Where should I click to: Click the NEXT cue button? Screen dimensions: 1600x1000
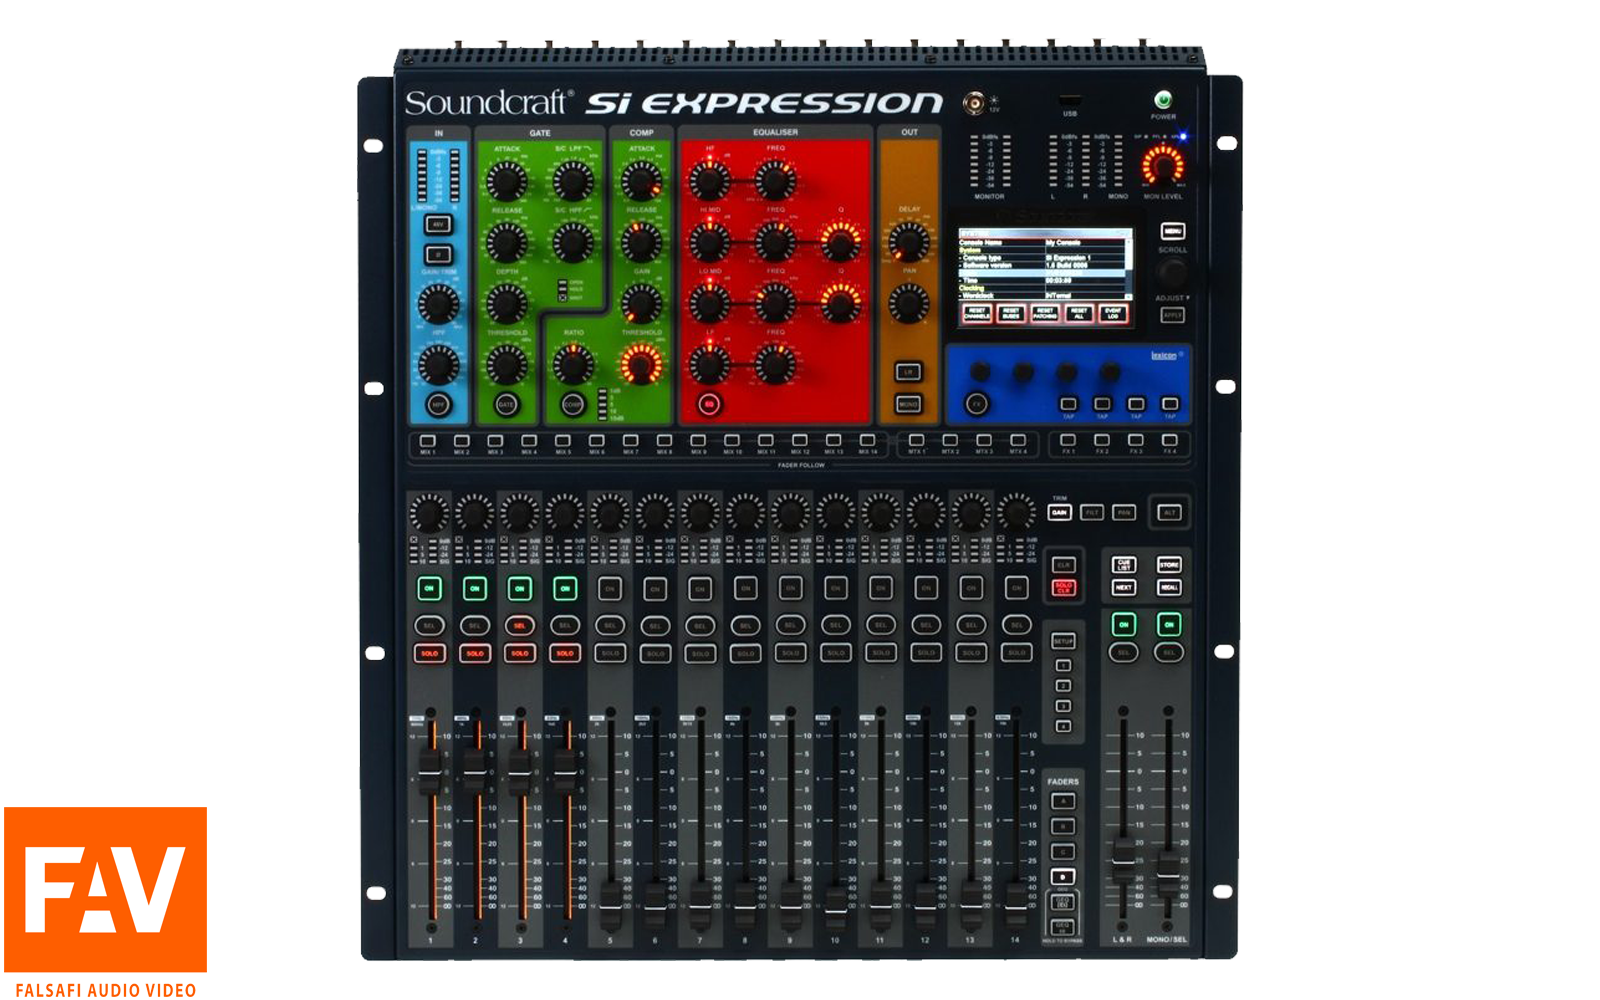(1123, 587)
